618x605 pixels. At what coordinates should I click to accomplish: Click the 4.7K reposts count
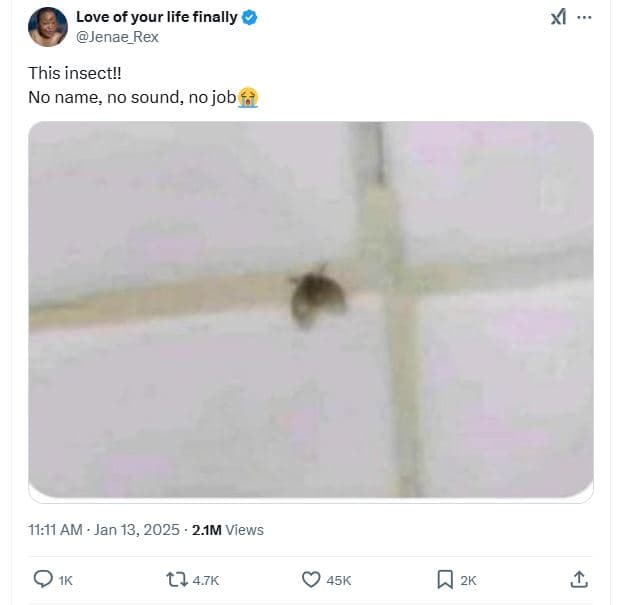point(205,580)
